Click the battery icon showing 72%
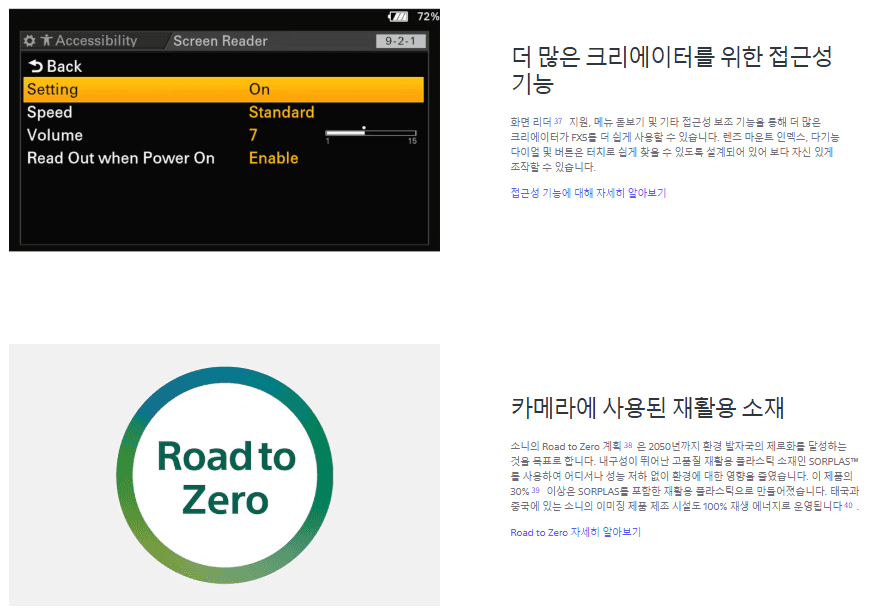The height and width of the screenshot is (615, 884). pyautogui.click(x=398, y=16)
